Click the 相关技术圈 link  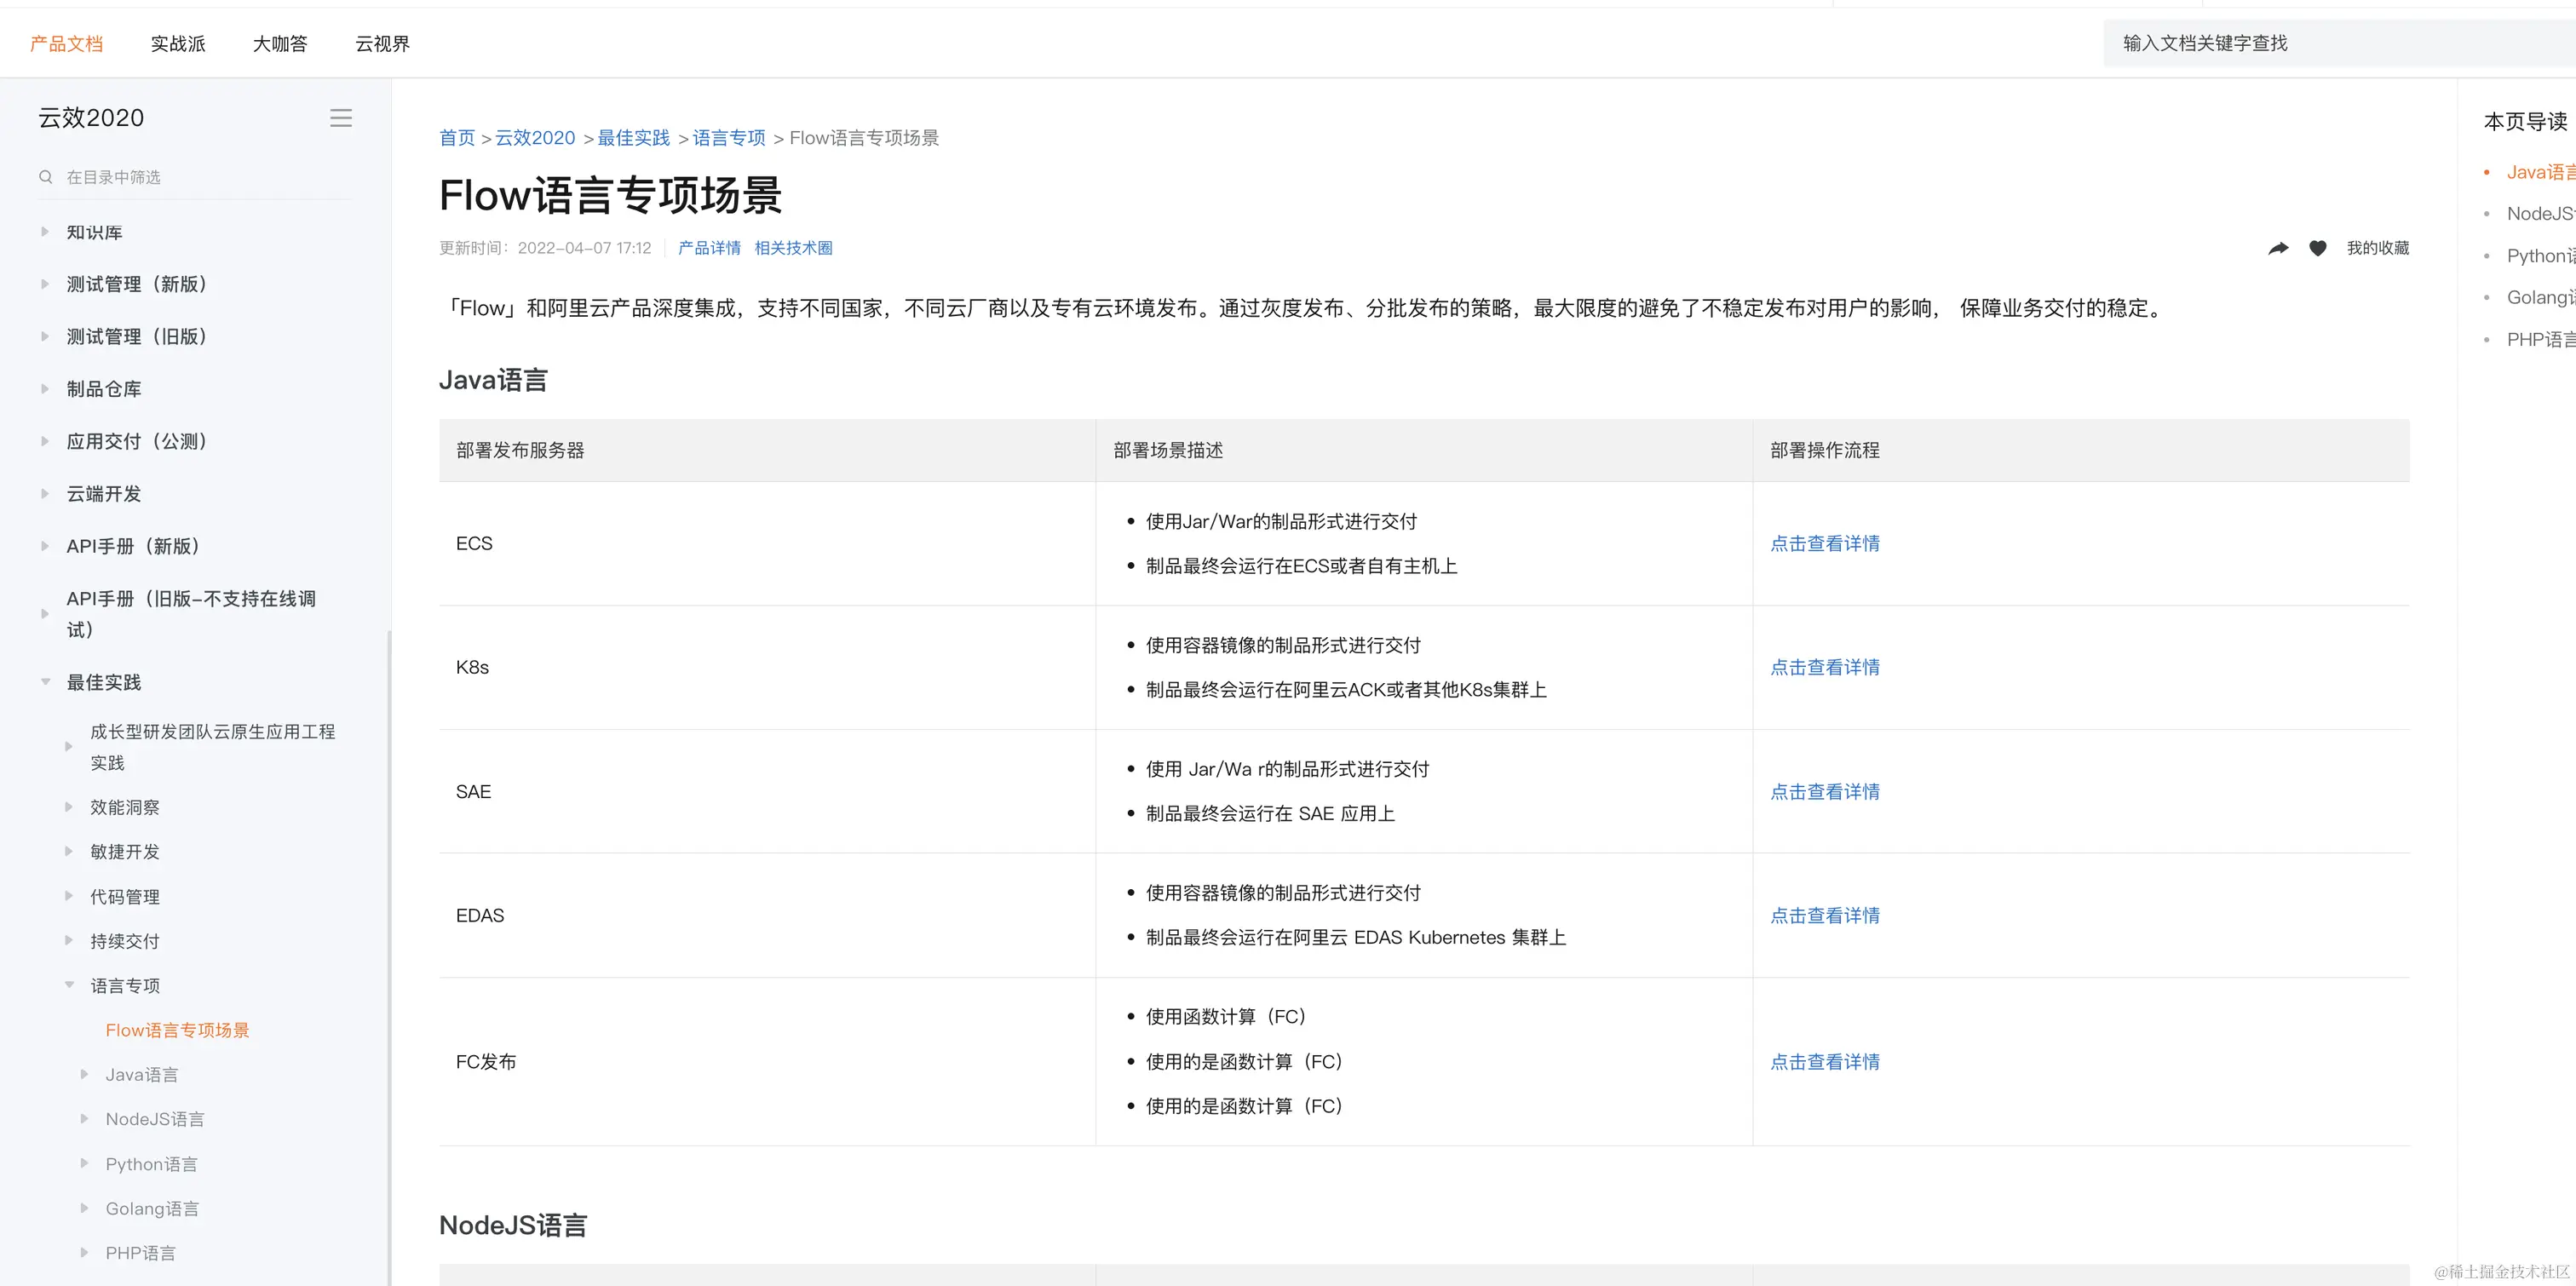793,248
